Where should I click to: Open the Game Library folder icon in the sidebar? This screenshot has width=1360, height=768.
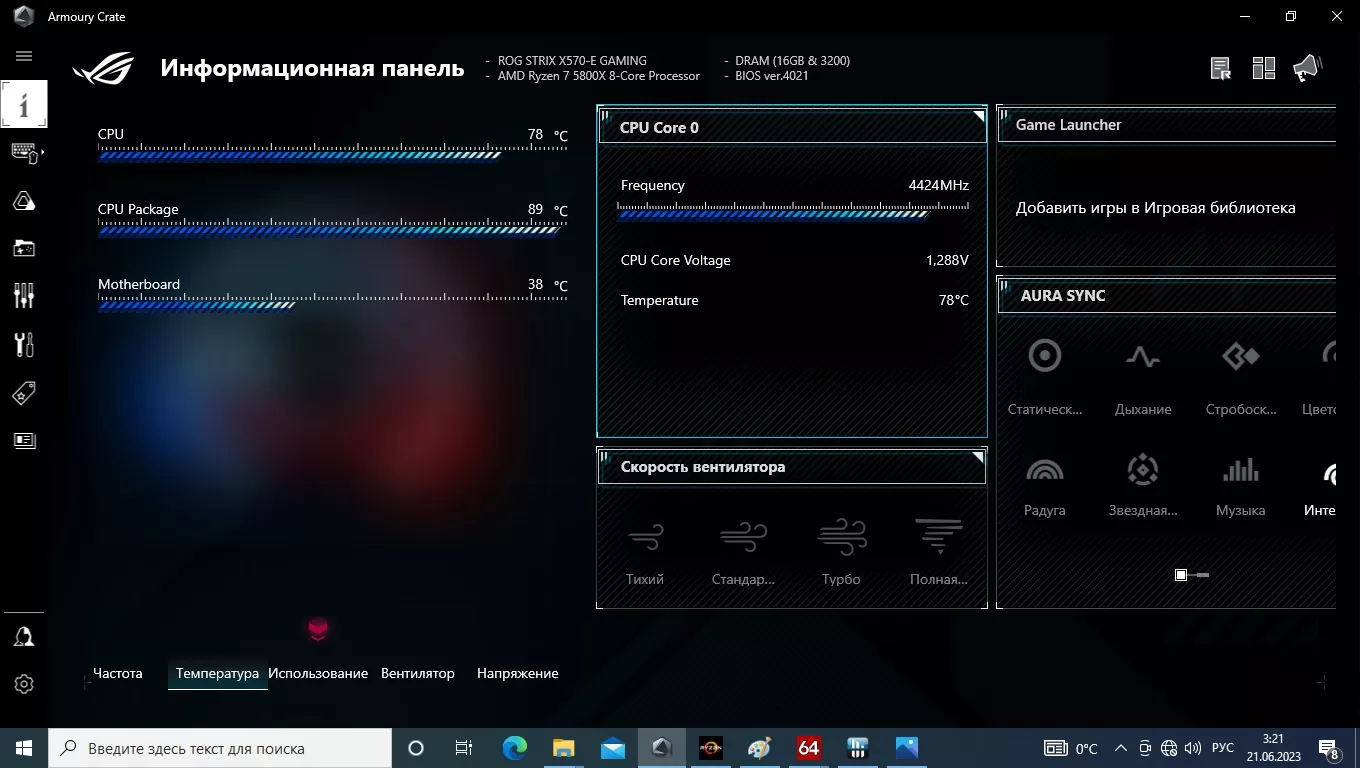click(24, 247)
